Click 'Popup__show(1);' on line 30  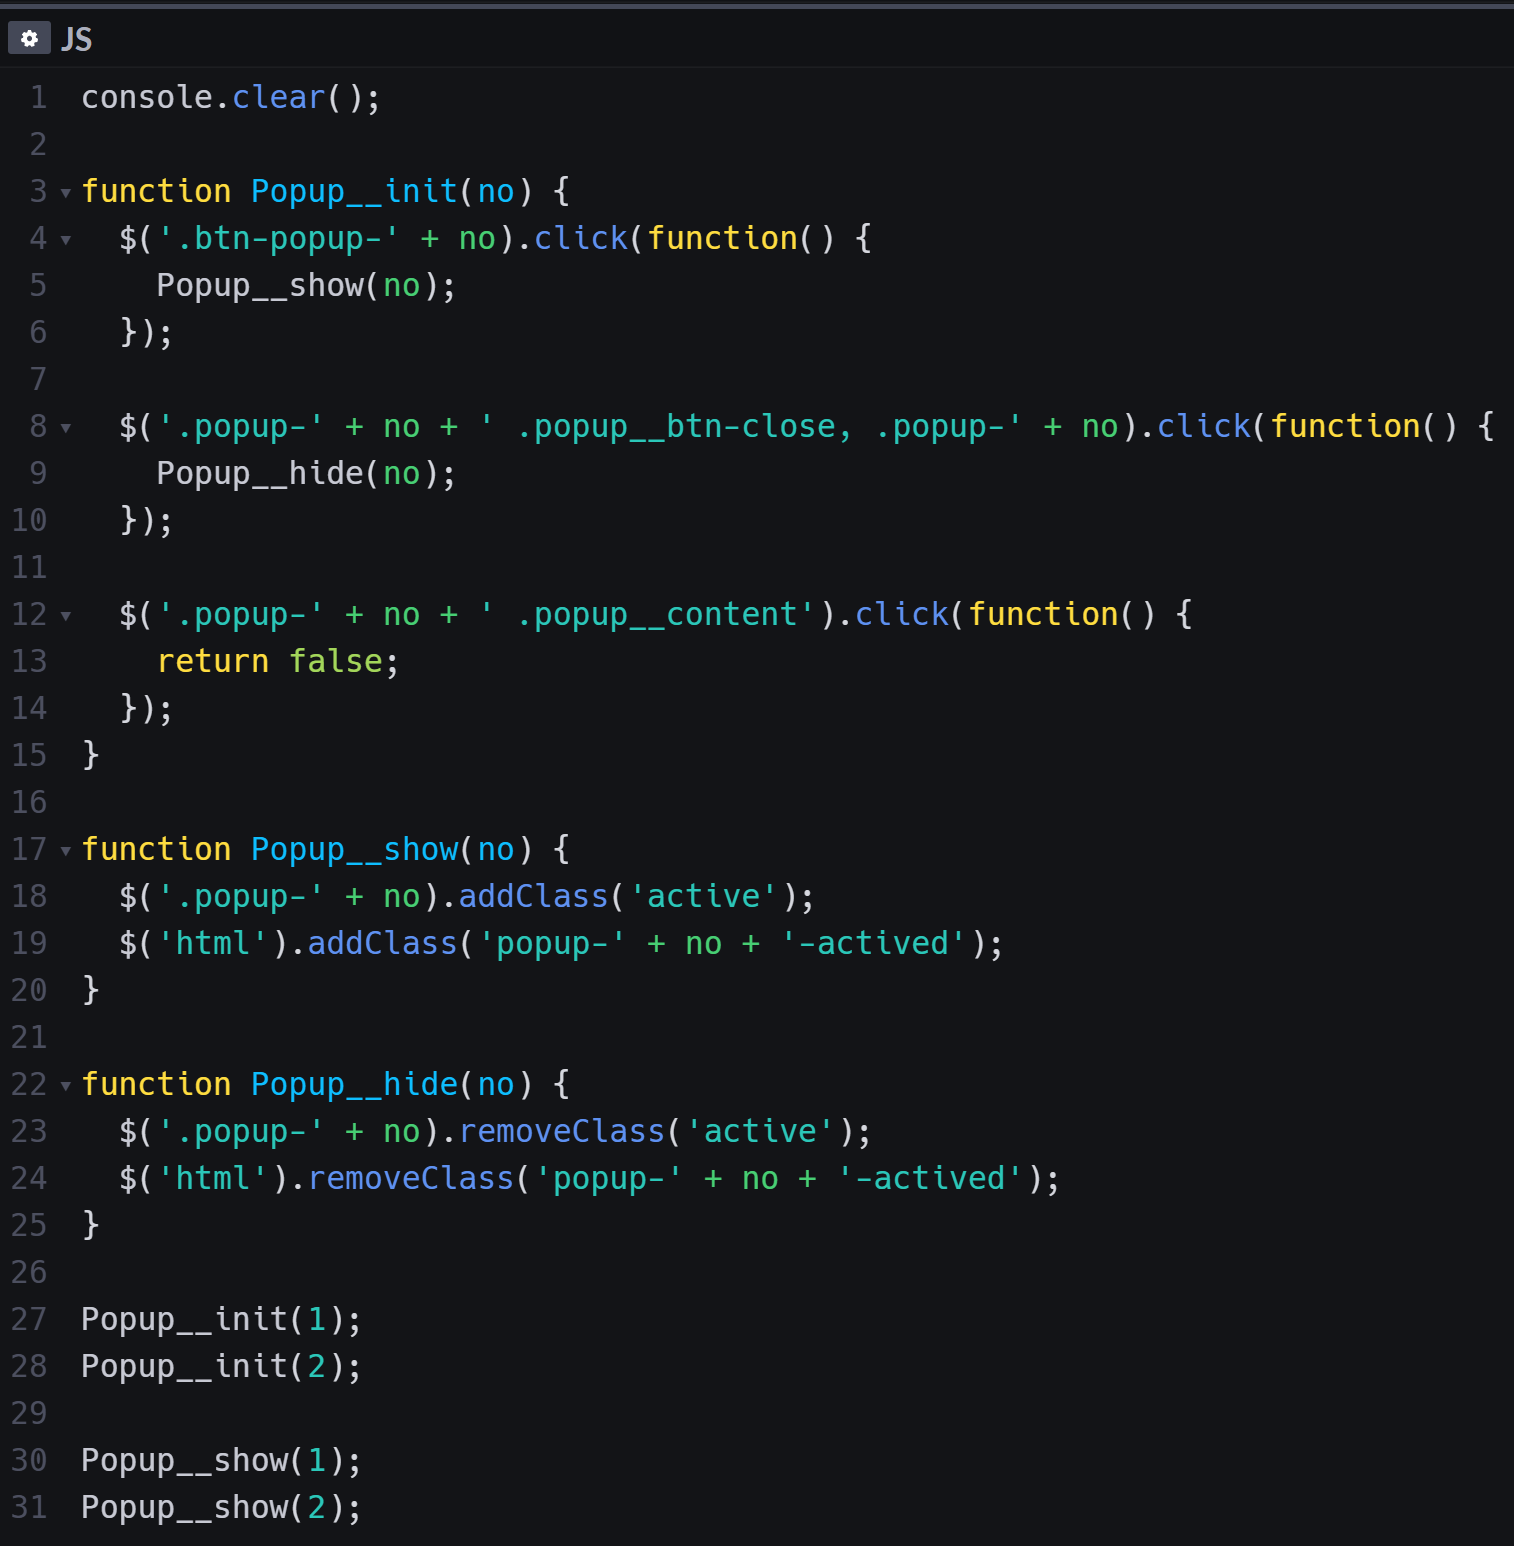pyautogui.click(x=221, y=1460)
